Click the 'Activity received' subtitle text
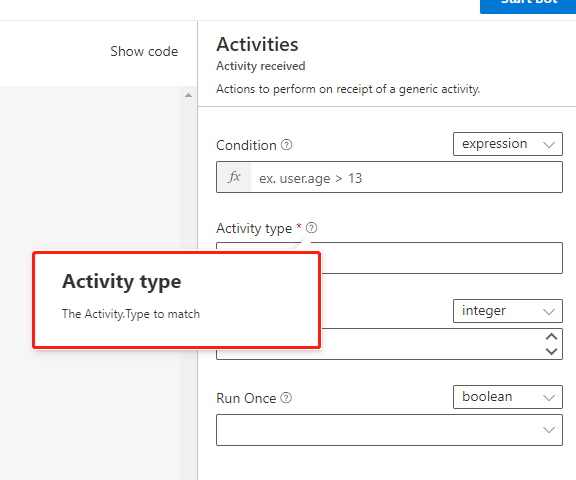576x480 pixels. [261, 66]
